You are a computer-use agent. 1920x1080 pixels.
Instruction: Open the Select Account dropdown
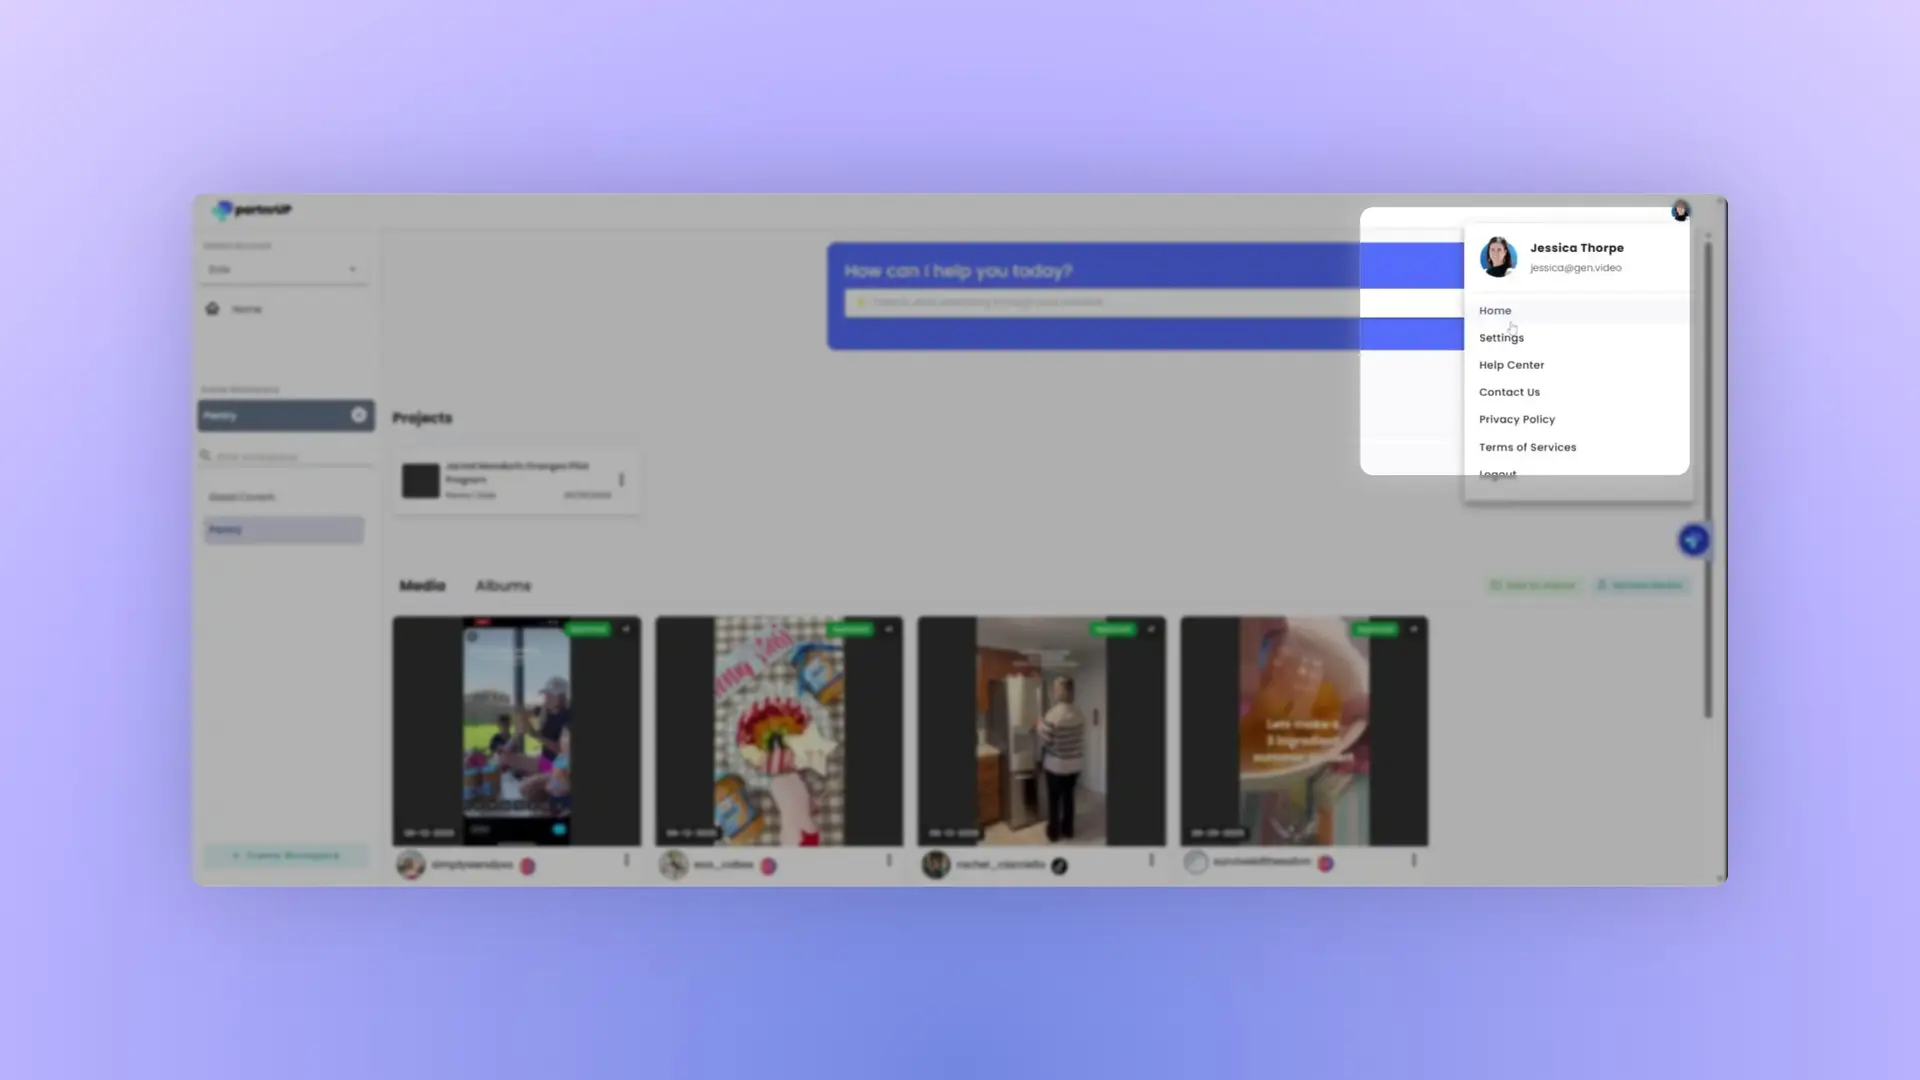[283, 268]
